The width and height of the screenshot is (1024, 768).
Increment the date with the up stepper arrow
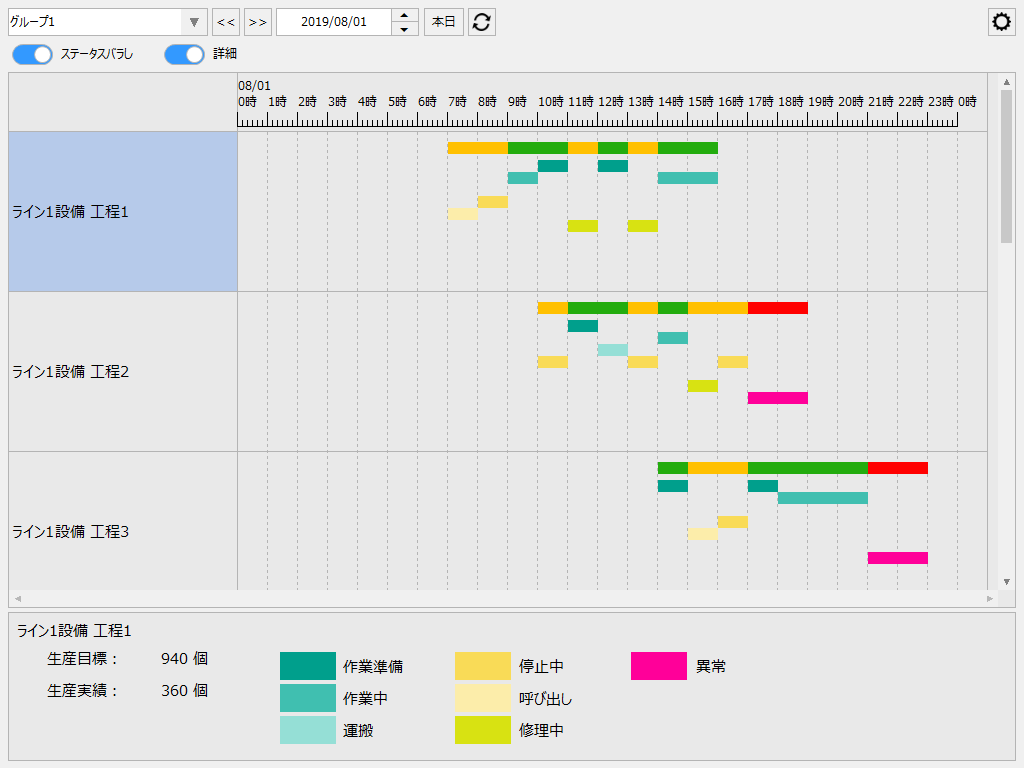coord(404,16)
